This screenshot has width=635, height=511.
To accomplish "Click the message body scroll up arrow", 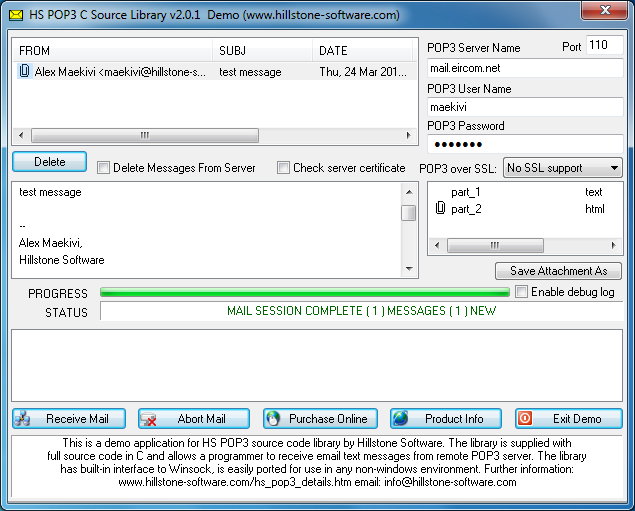I will pyautogui.click(x=409, y=192).
